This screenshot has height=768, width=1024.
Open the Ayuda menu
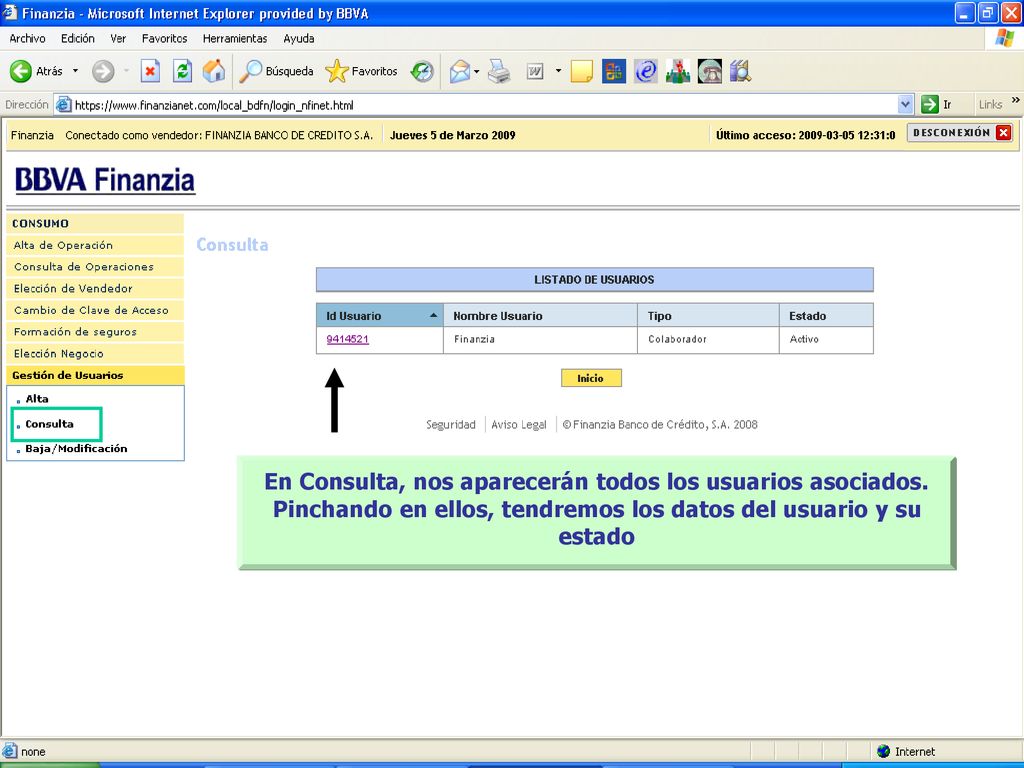pos(298,39)
